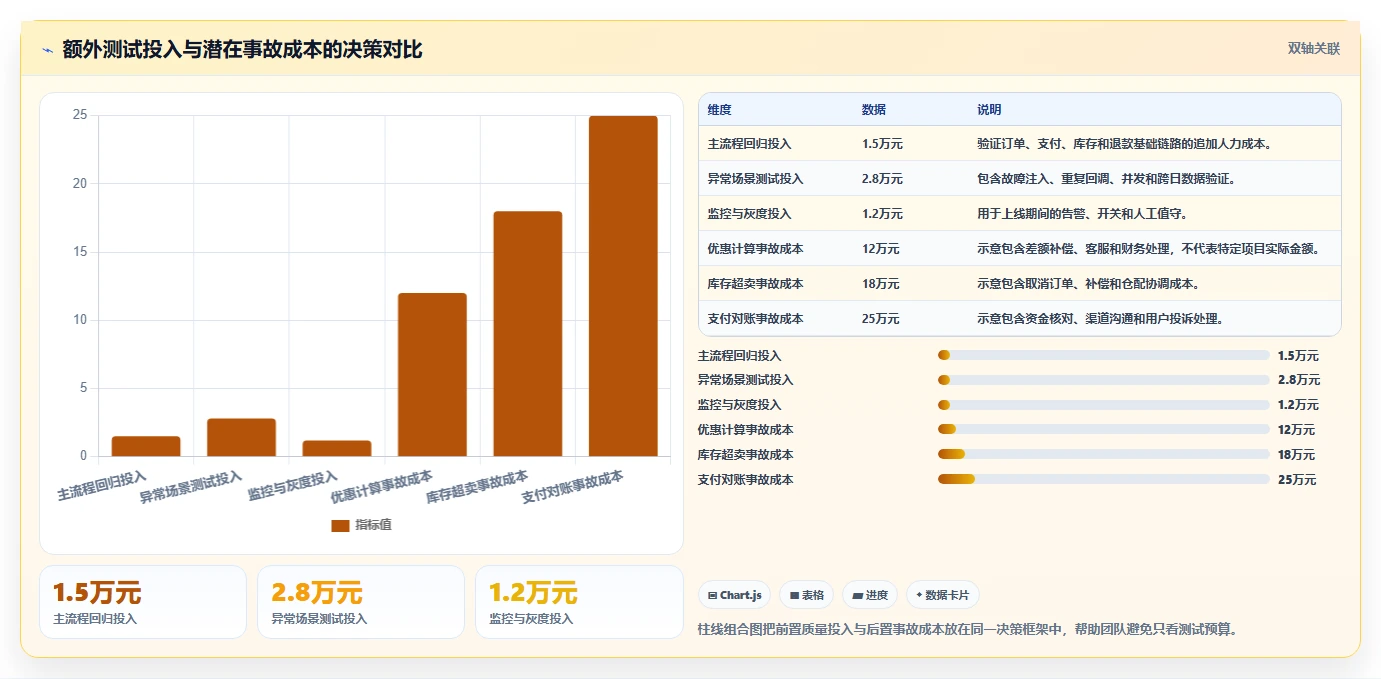The width and height of the screenshot is (1381, 679).
Task: Select the 异常场景测试投入 table row name
Action: [x=755, y=179]
